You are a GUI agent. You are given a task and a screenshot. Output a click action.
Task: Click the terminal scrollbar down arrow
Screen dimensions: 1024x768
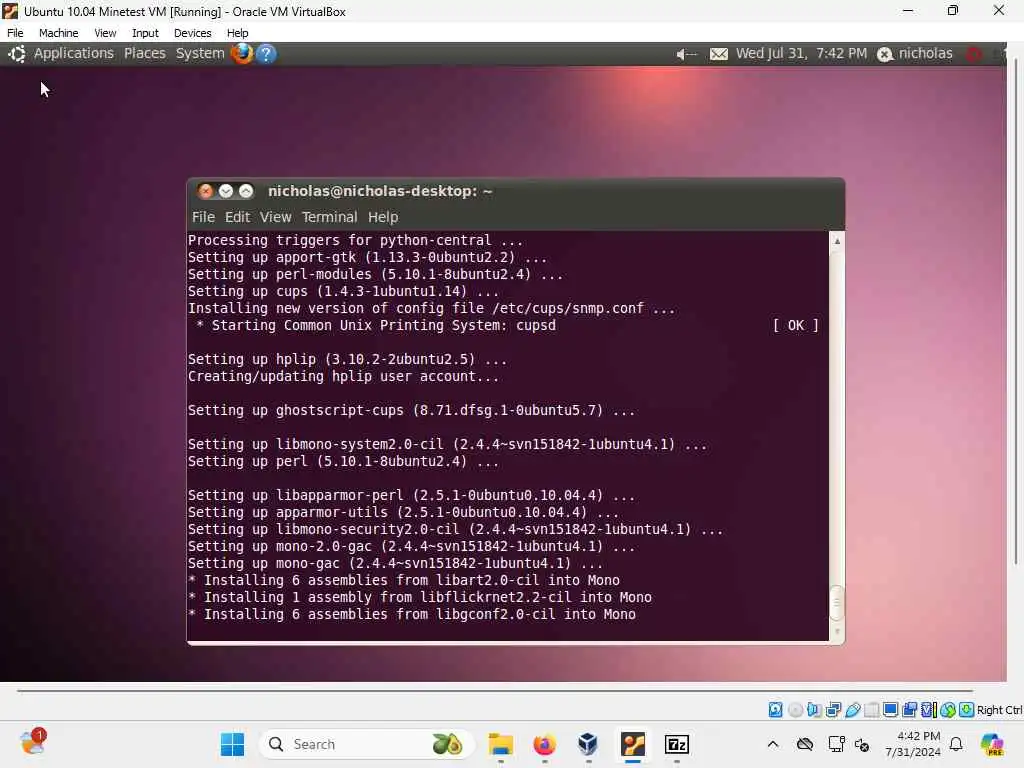click(837, 632)
